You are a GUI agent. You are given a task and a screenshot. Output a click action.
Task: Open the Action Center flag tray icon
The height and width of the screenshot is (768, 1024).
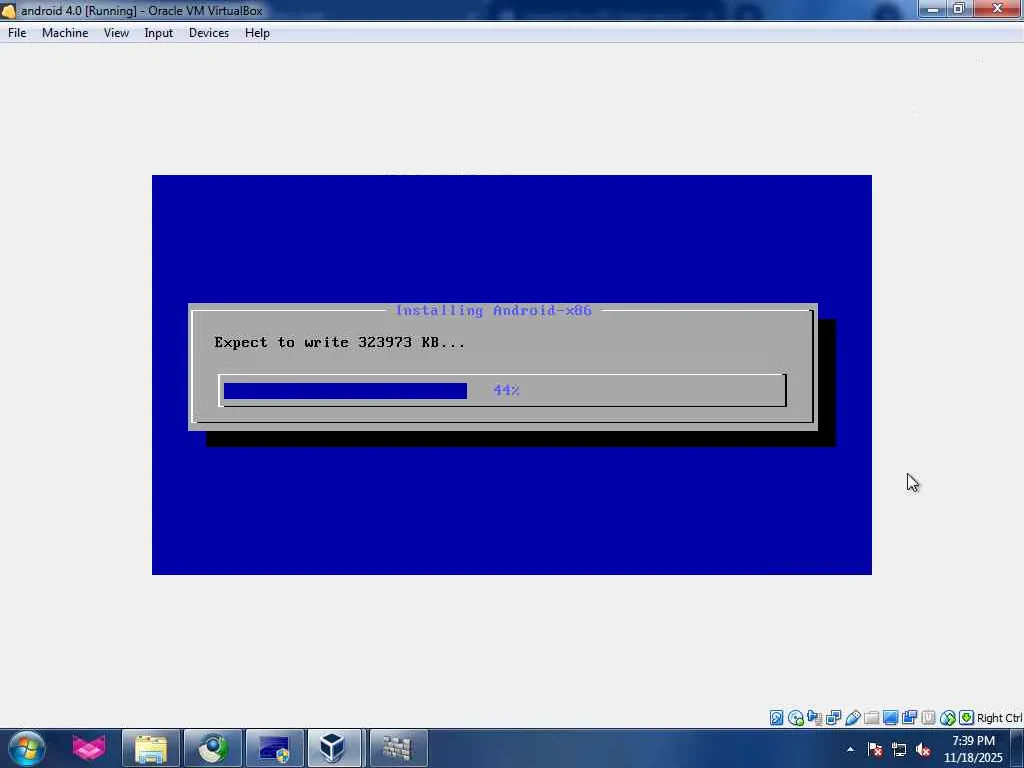(875, 750)
